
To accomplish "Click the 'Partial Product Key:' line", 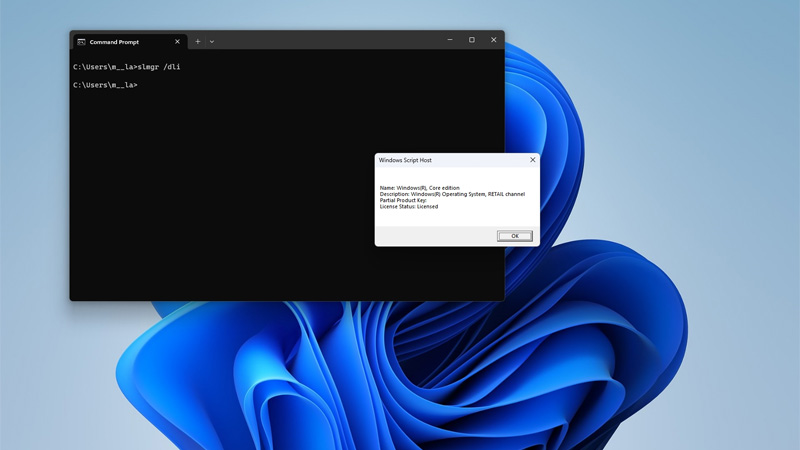I will pyautogui.click(x=403, y=200).
